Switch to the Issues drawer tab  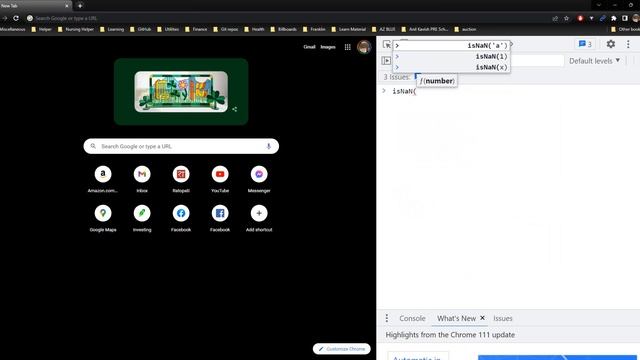tap(502, 318)
